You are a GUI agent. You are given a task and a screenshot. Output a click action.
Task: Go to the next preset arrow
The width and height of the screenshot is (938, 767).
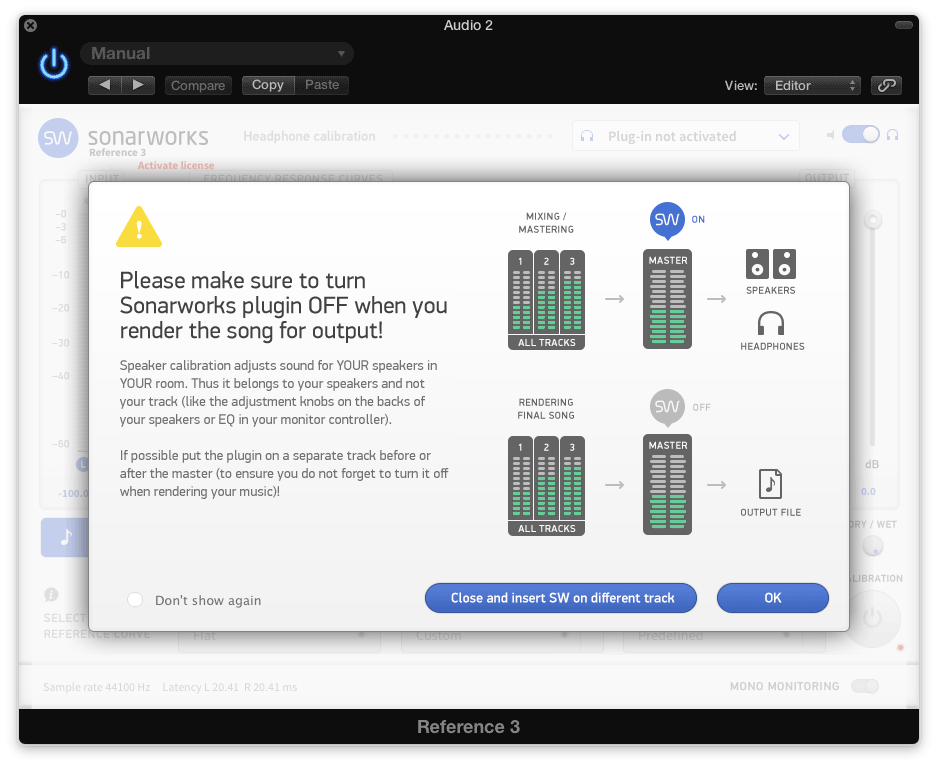[x=138, y=85]
